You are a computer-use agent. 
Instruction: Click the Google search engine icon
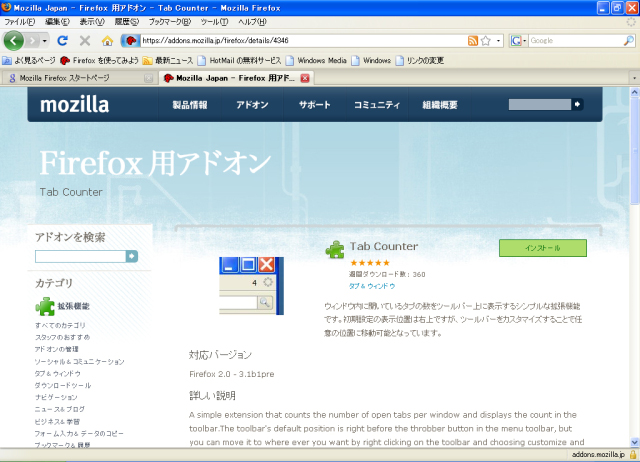pos(516,40)
